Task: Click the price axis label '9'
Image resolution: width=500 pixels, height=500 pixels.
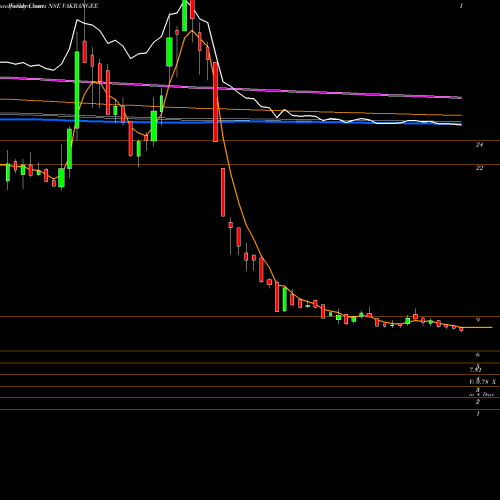Action: pyautogui.click(x=478, y=320)
